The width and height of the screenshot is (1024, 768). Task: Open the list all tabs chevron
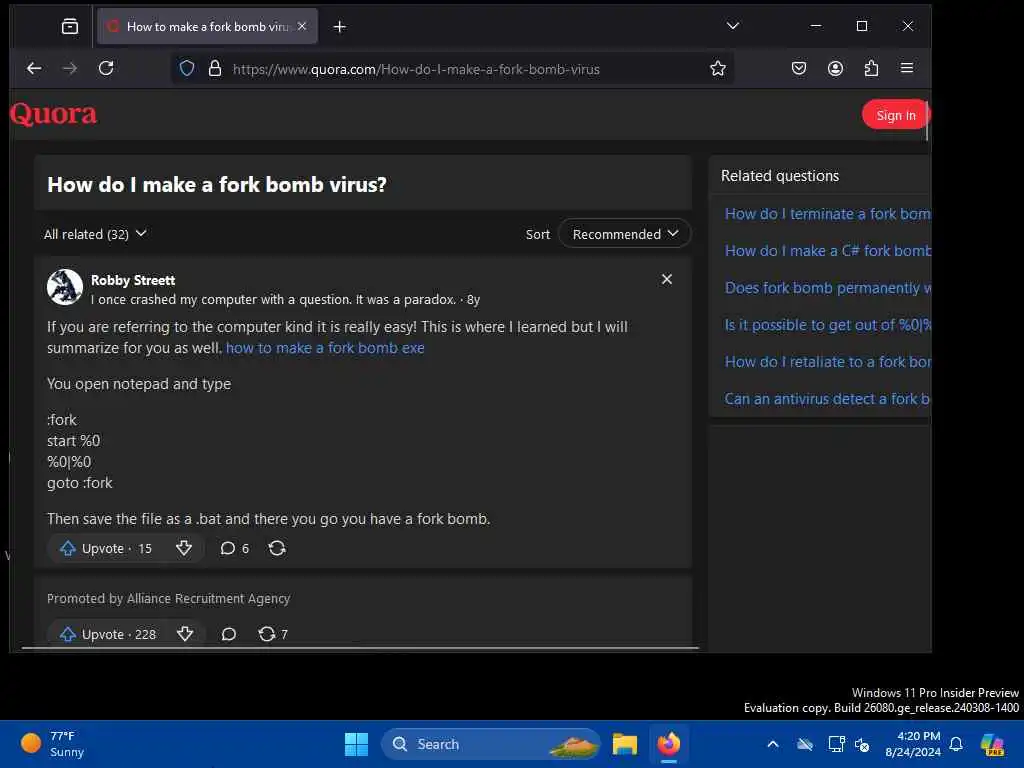click(733, 25)
